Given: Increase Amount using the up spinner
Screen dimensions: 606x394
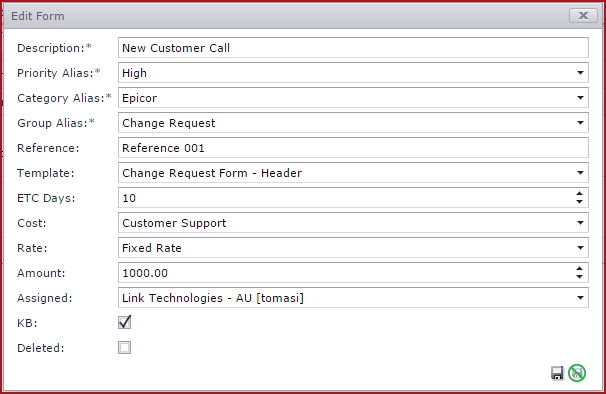Looking at the screenshot, I should (x=579, y=269).
